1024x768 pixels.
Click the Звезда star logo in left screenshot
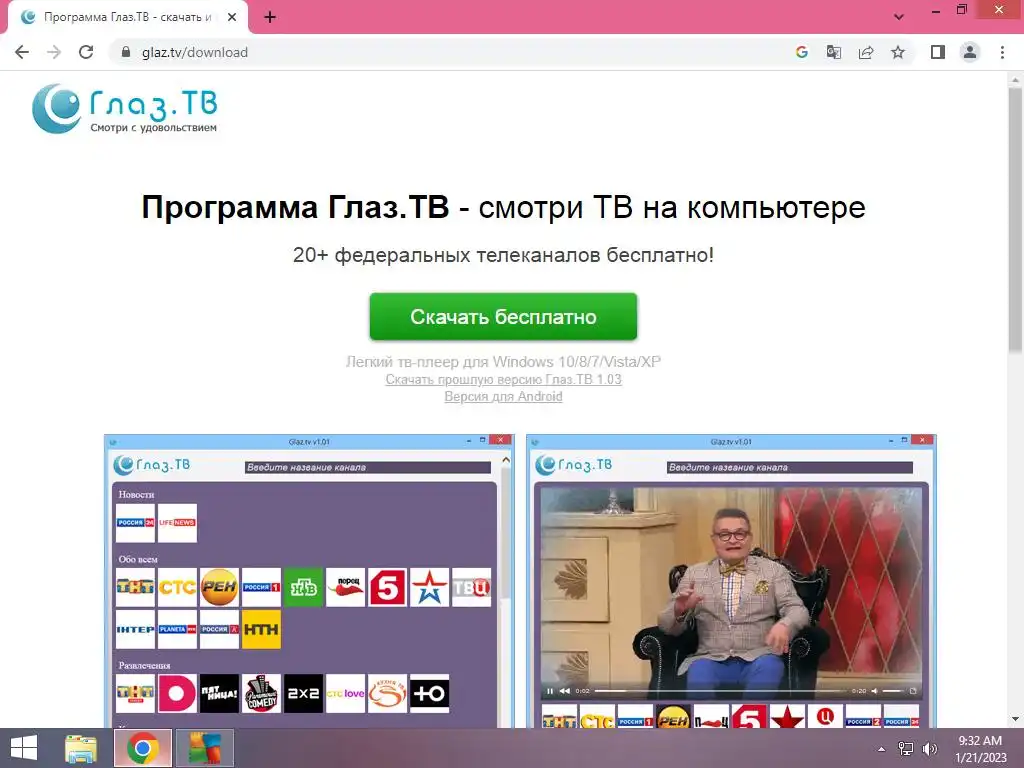pyautogui.click(x=429, y=587)
